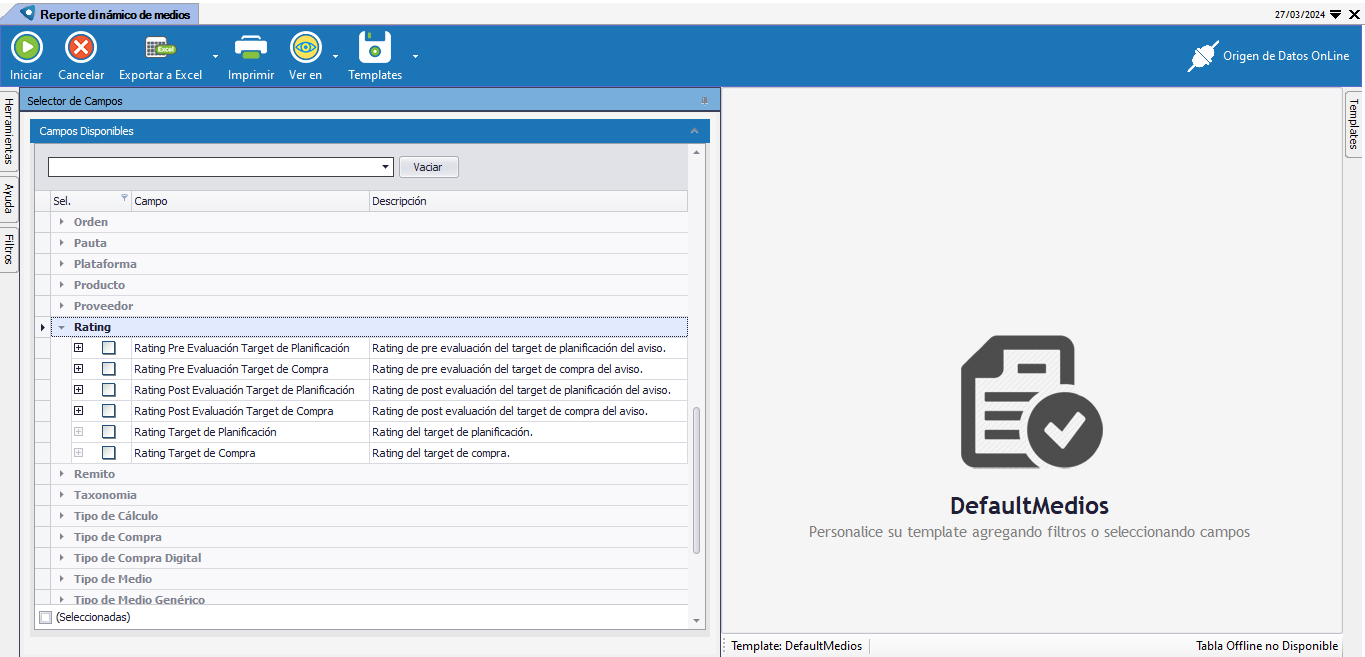Image resolution: width=1365 pixels, height=657 pixels.
Task: Click the green Iniciar play icon
Action: 27,47
